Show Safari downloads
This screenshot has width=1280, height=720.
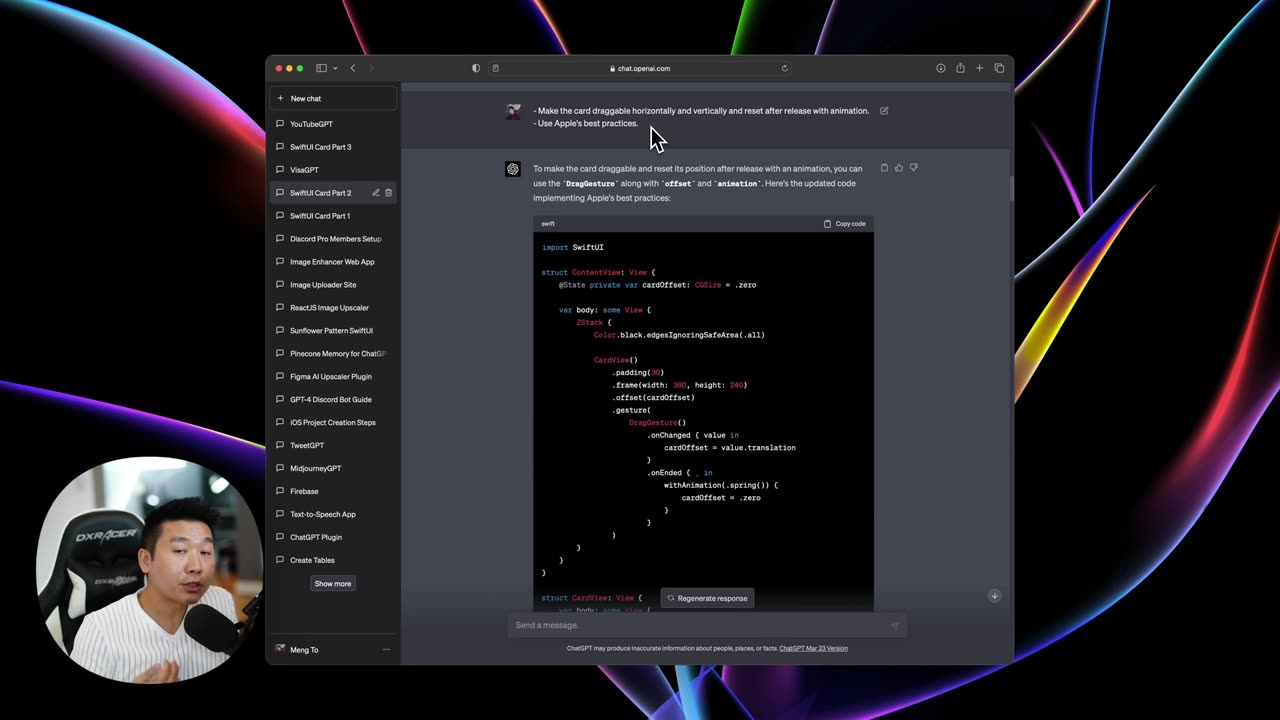click(x=941, y=68)
